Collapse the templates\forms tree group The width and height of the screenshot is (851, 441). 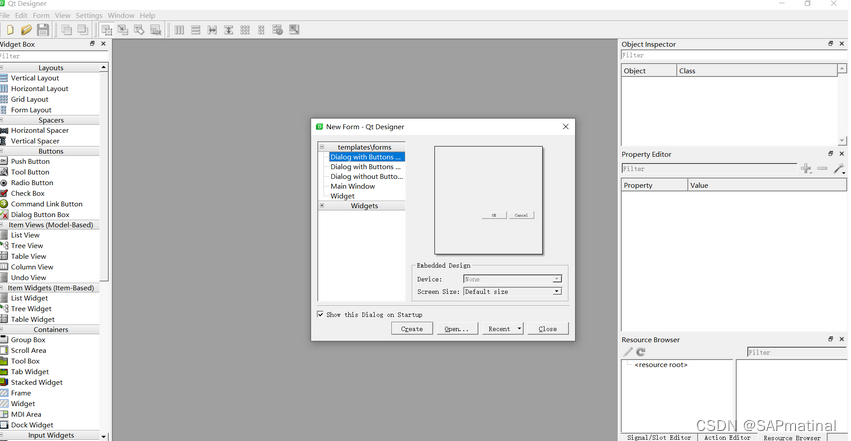click(x=322, y=147)
